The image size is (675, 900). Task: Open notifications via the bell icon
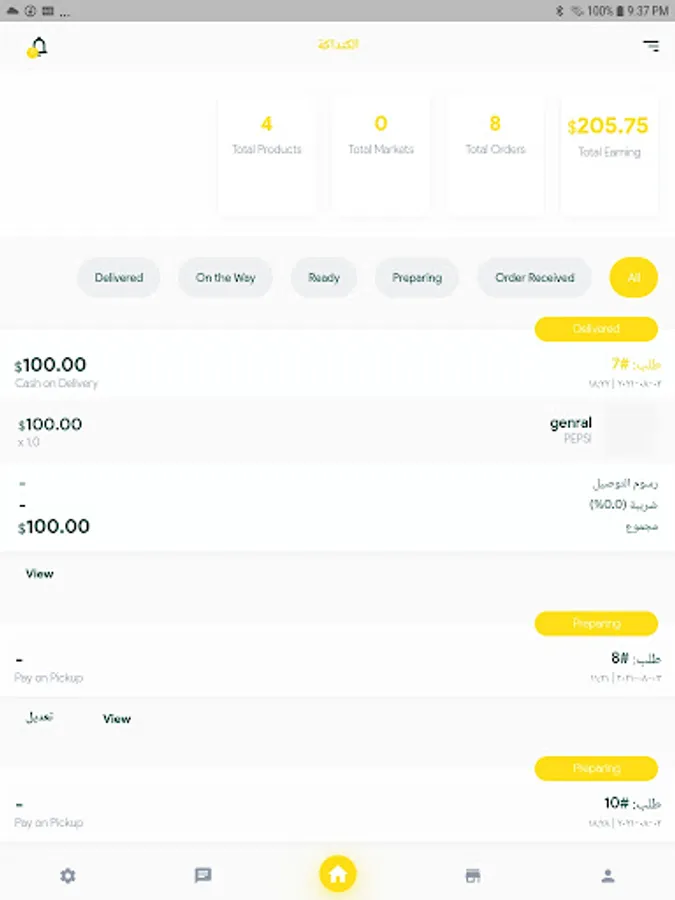click(x=37, y=47)
